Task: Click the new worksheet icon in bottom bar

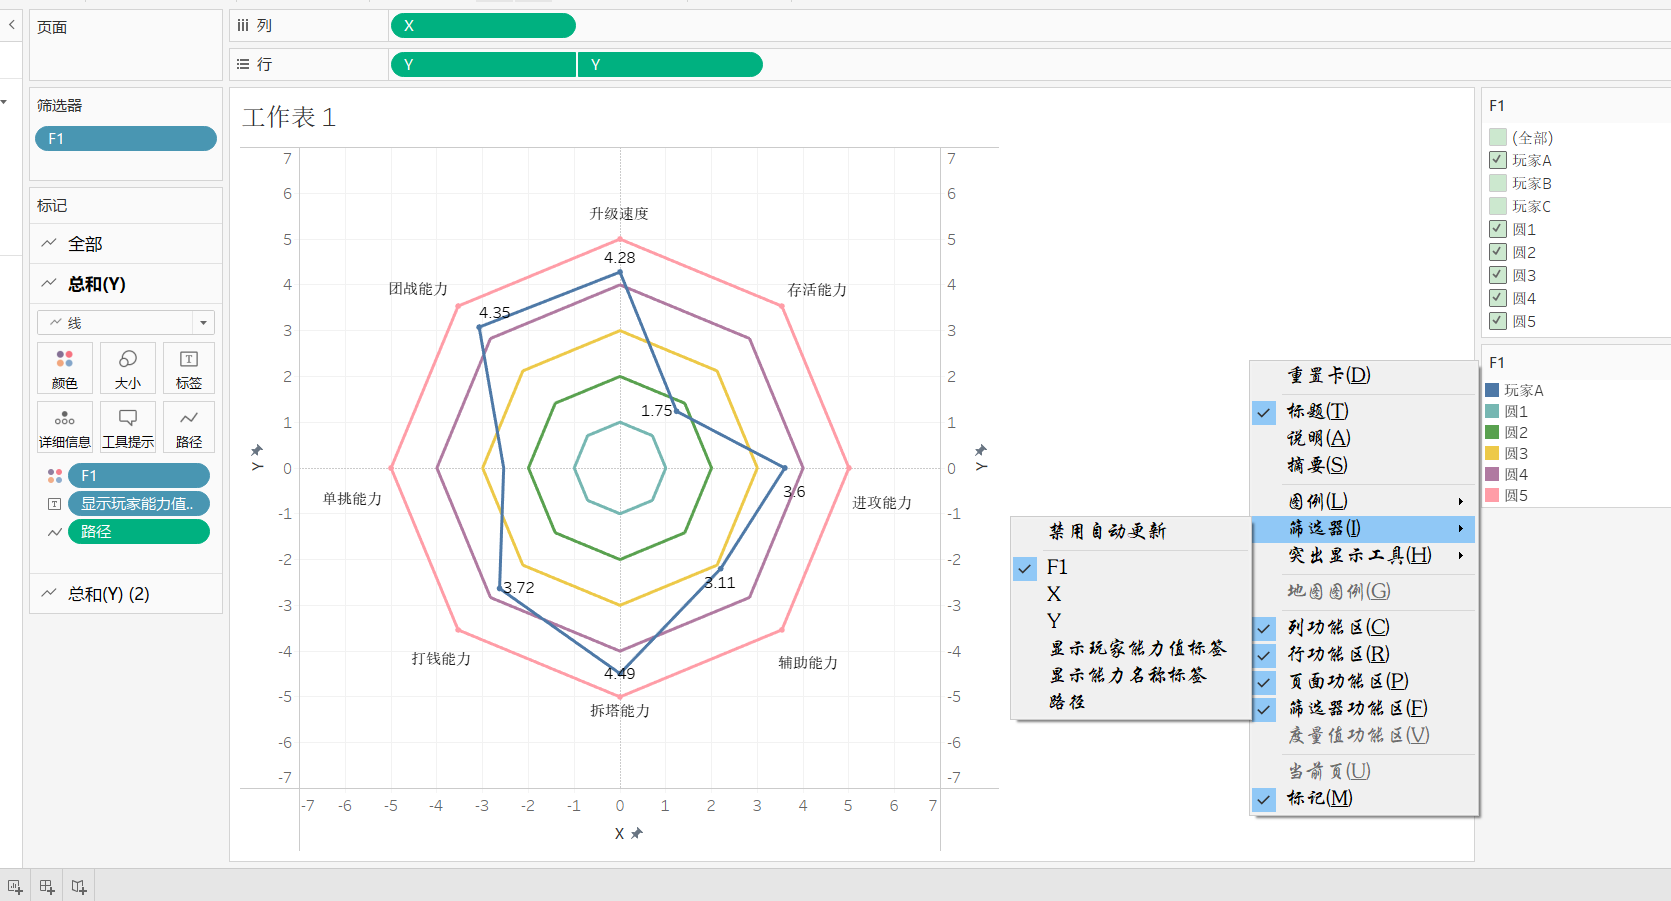Action: pyautogui.click(x=15, y=886)
